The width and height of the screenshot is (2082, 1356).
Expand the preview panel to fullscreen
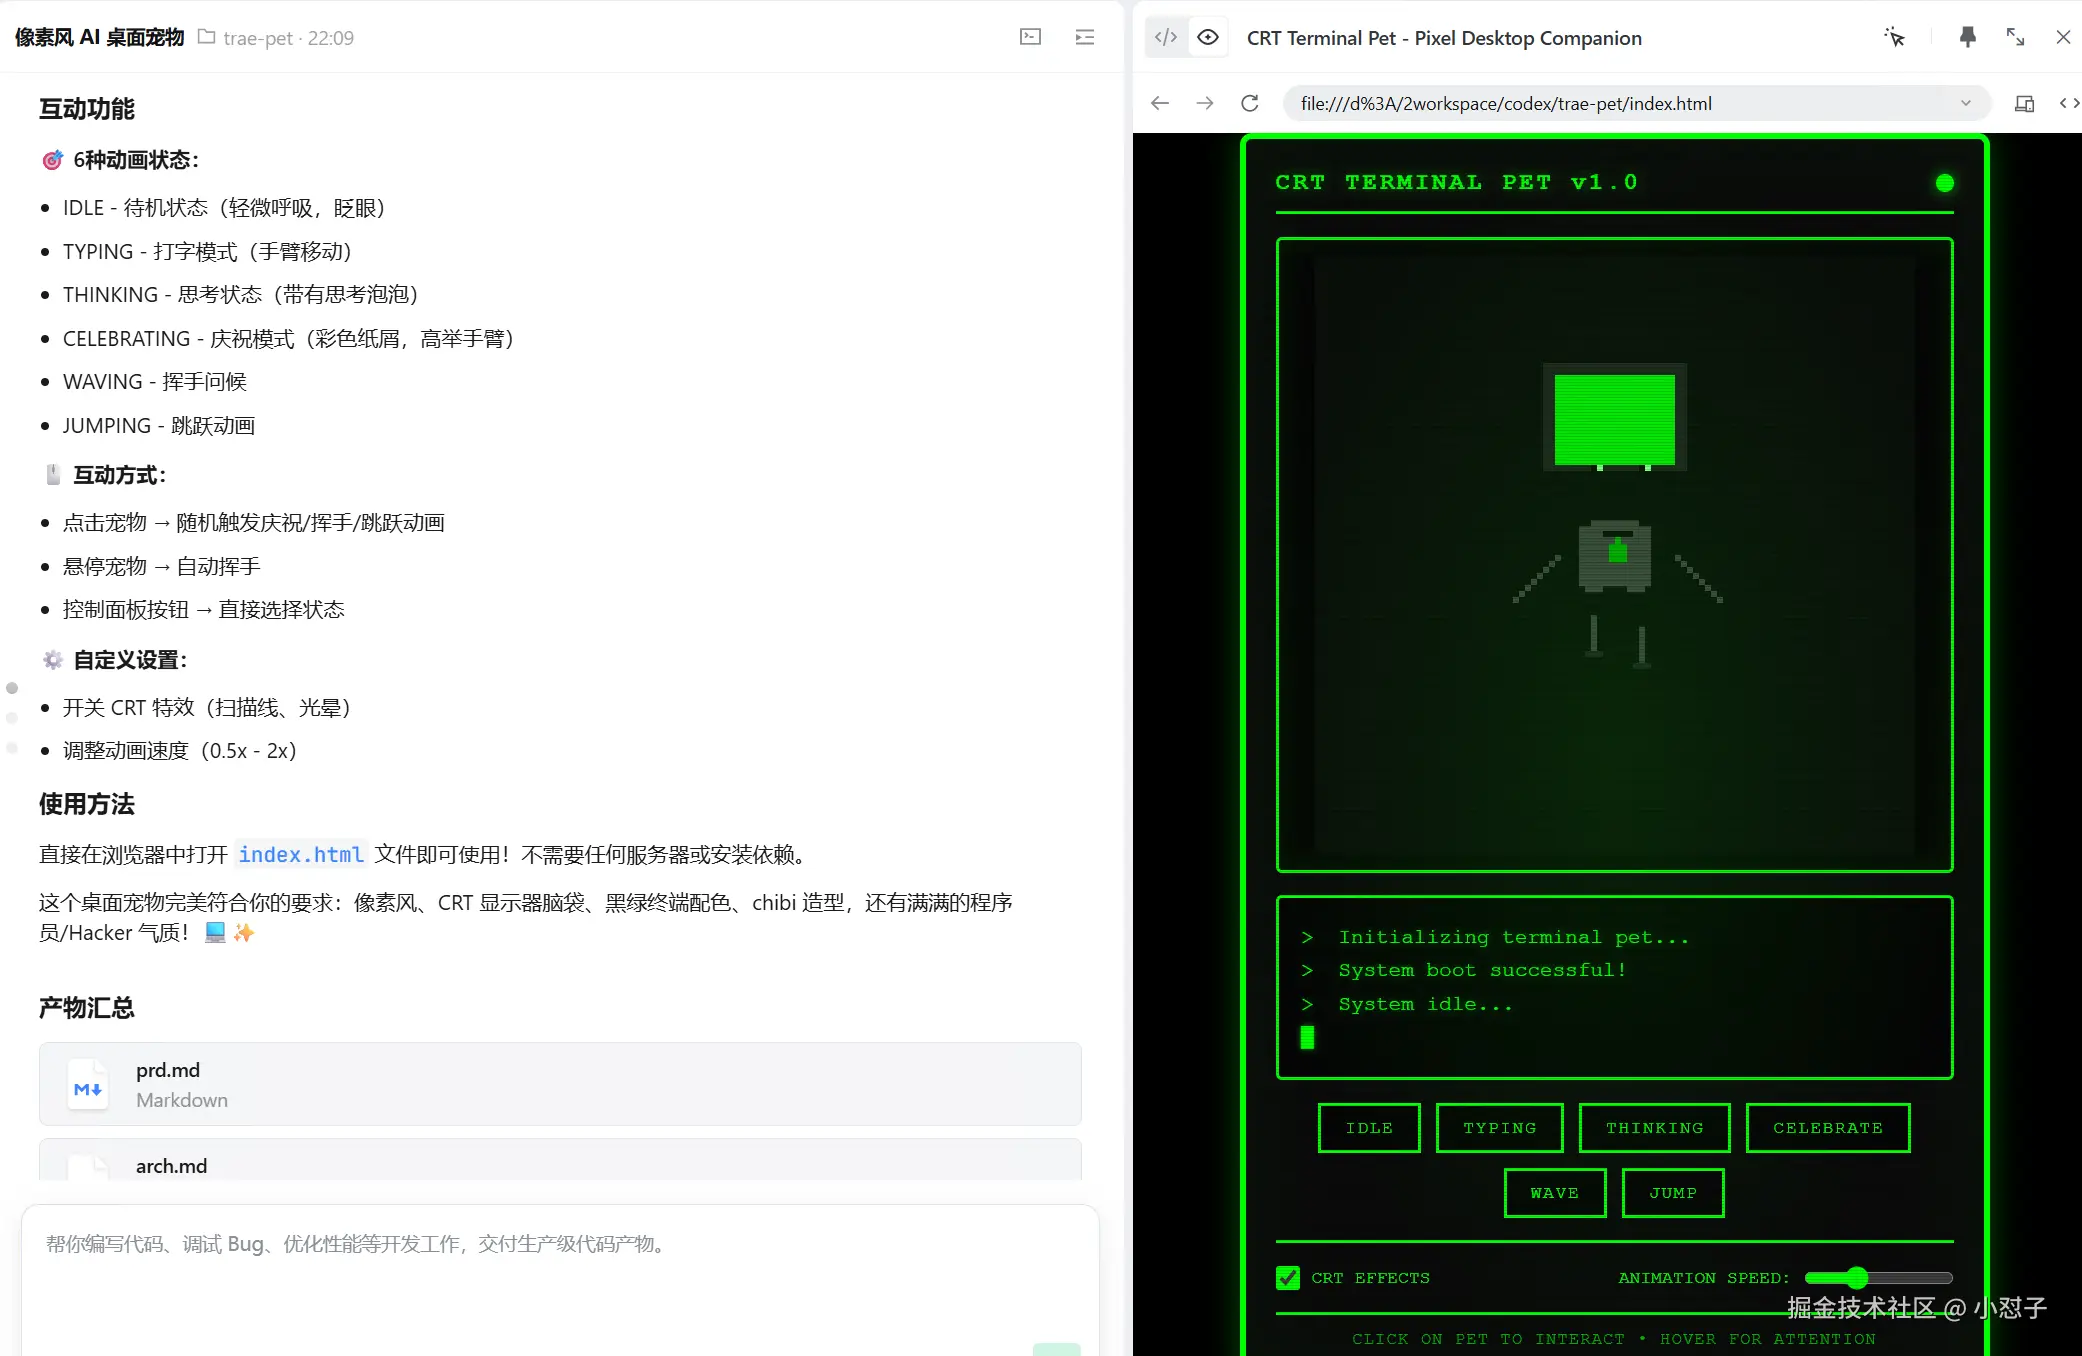tap(2015, 37)
